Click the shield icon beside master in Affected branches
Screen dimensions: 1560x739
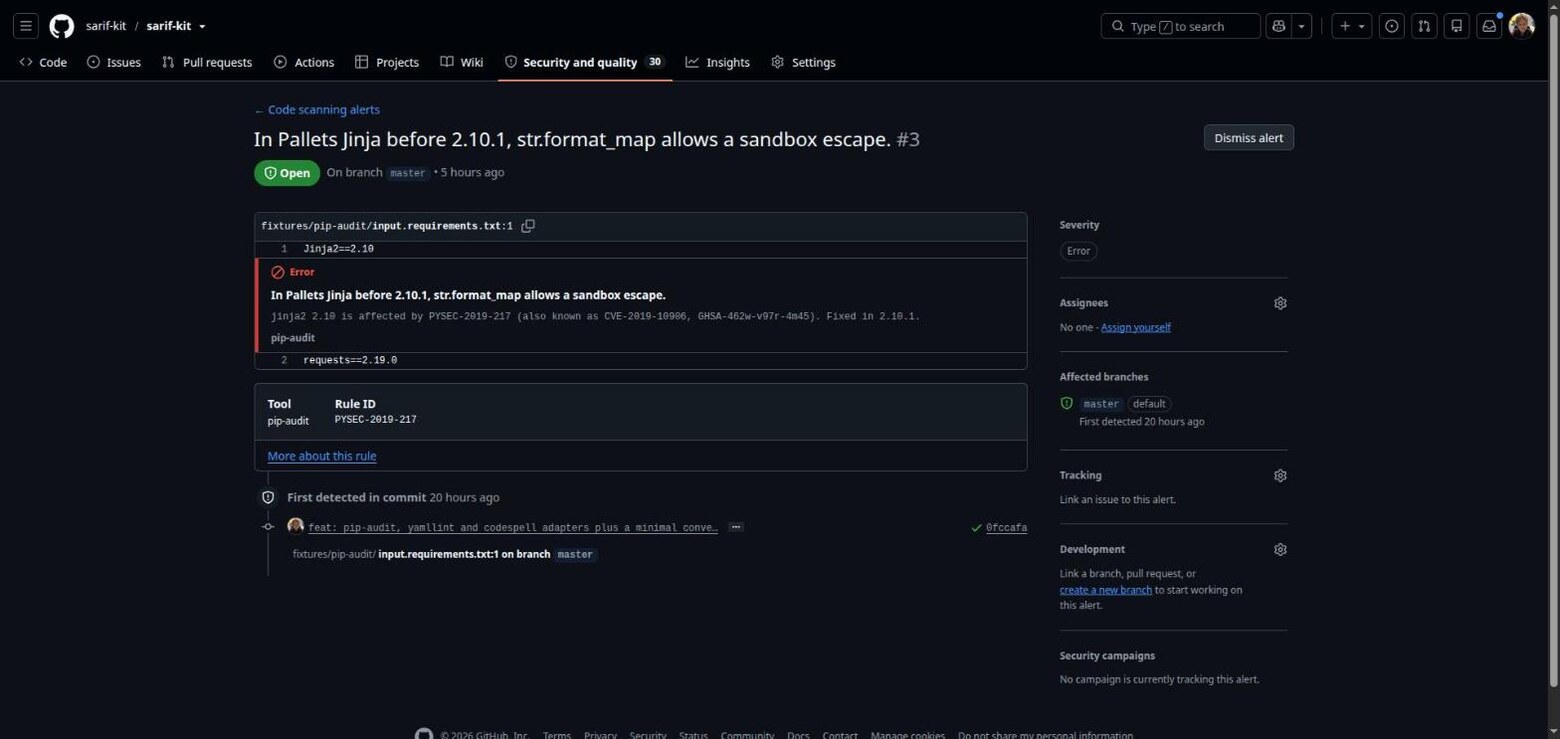pyautogui.click(x=1066, y=403)
